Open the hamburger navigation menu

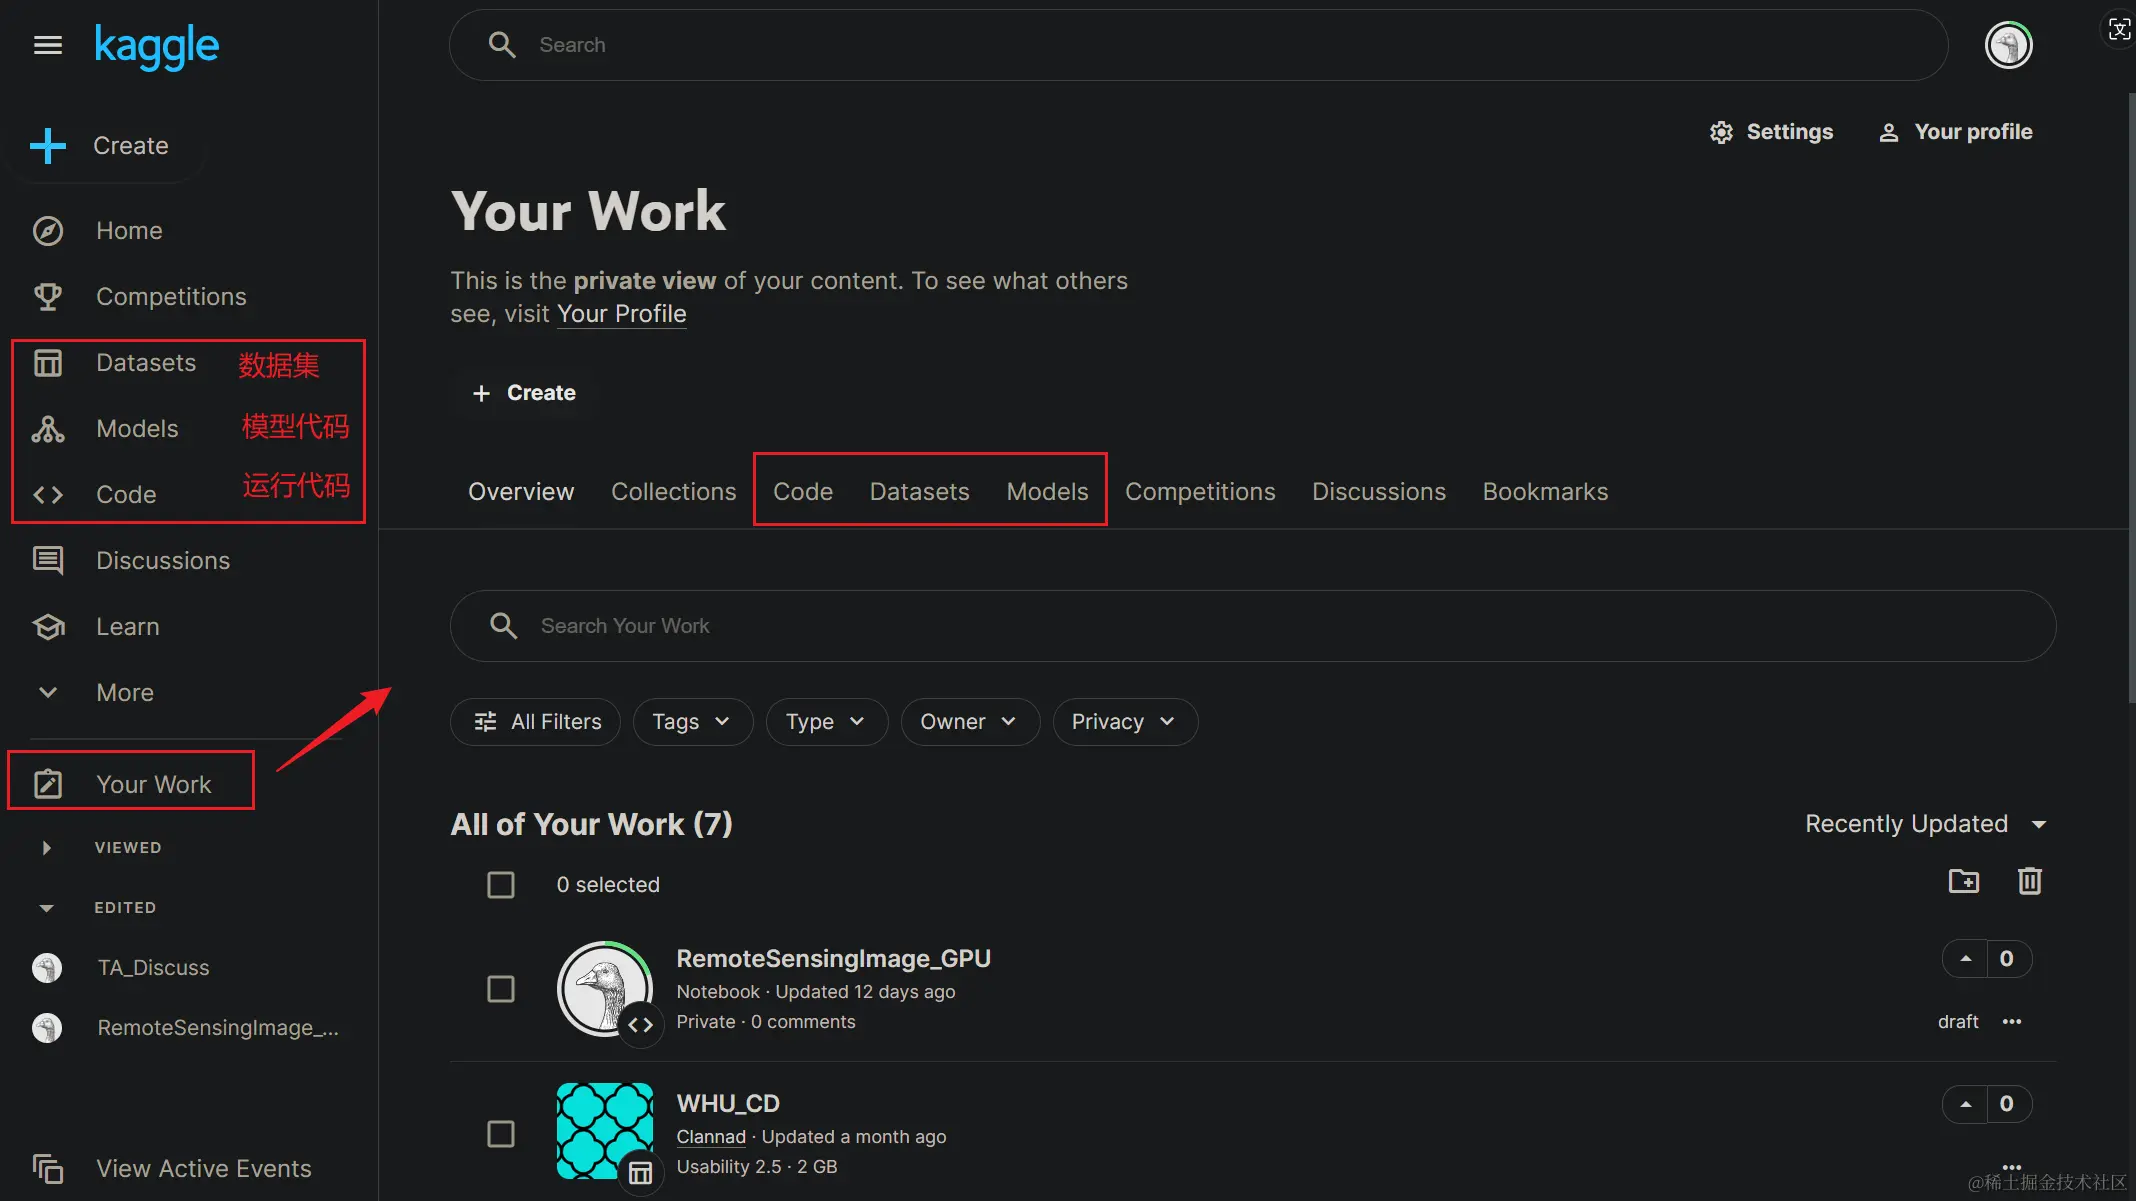[x=47, y=45]
